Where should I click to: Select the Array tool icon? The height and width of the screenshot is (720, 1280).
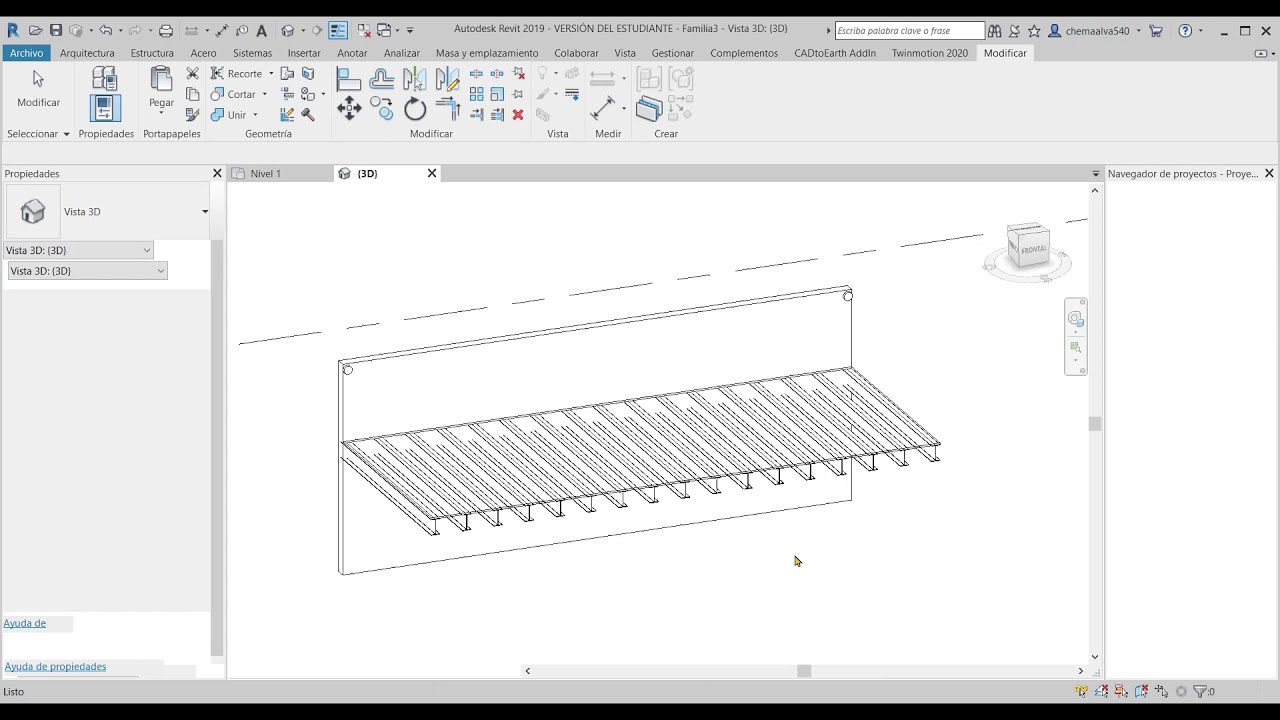476,94
